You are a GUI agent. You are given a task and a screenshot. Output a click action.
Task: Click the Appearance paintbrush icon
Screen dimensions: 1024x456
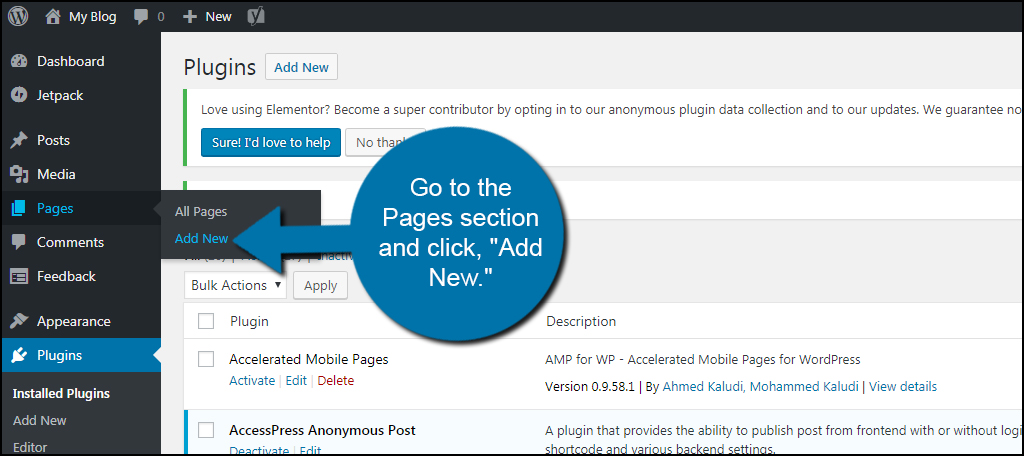point(19,321)
